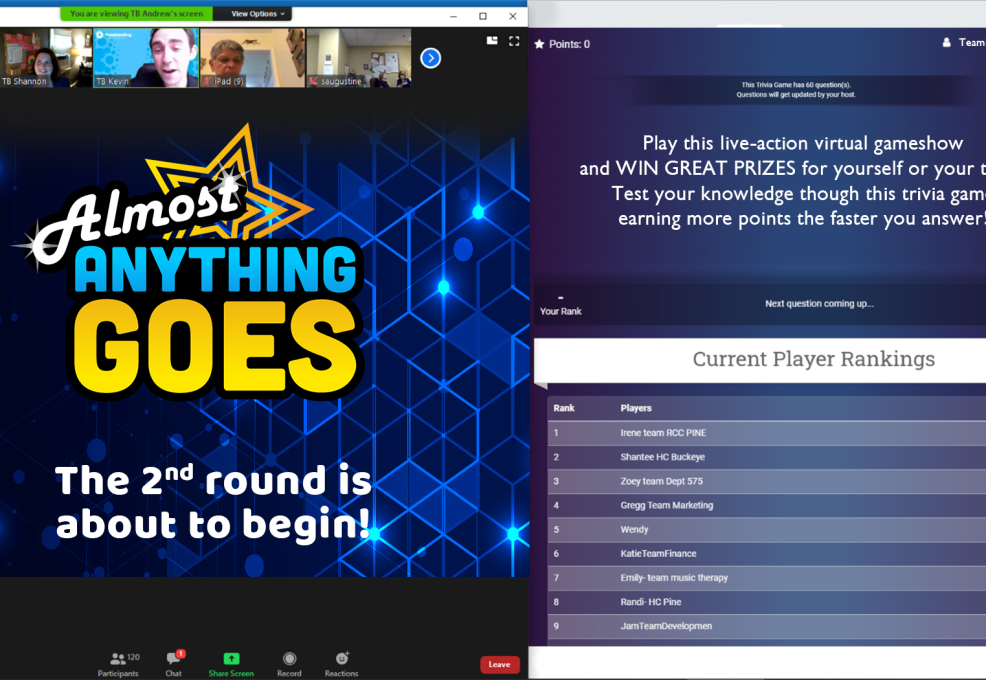Click the Players column header
This screenshot has height=680, width=986.
tap(636, 408)
